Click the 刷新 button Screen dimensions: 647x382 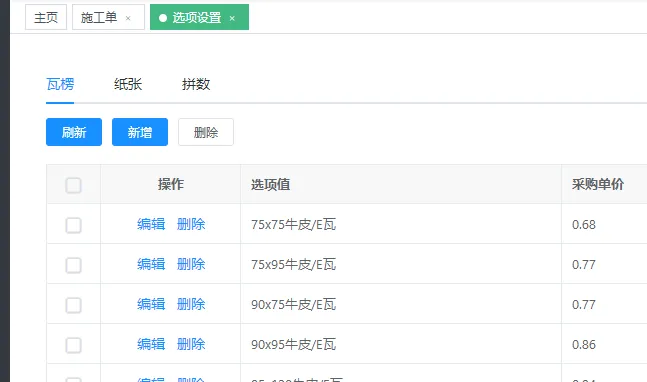[x=74, y=132]
